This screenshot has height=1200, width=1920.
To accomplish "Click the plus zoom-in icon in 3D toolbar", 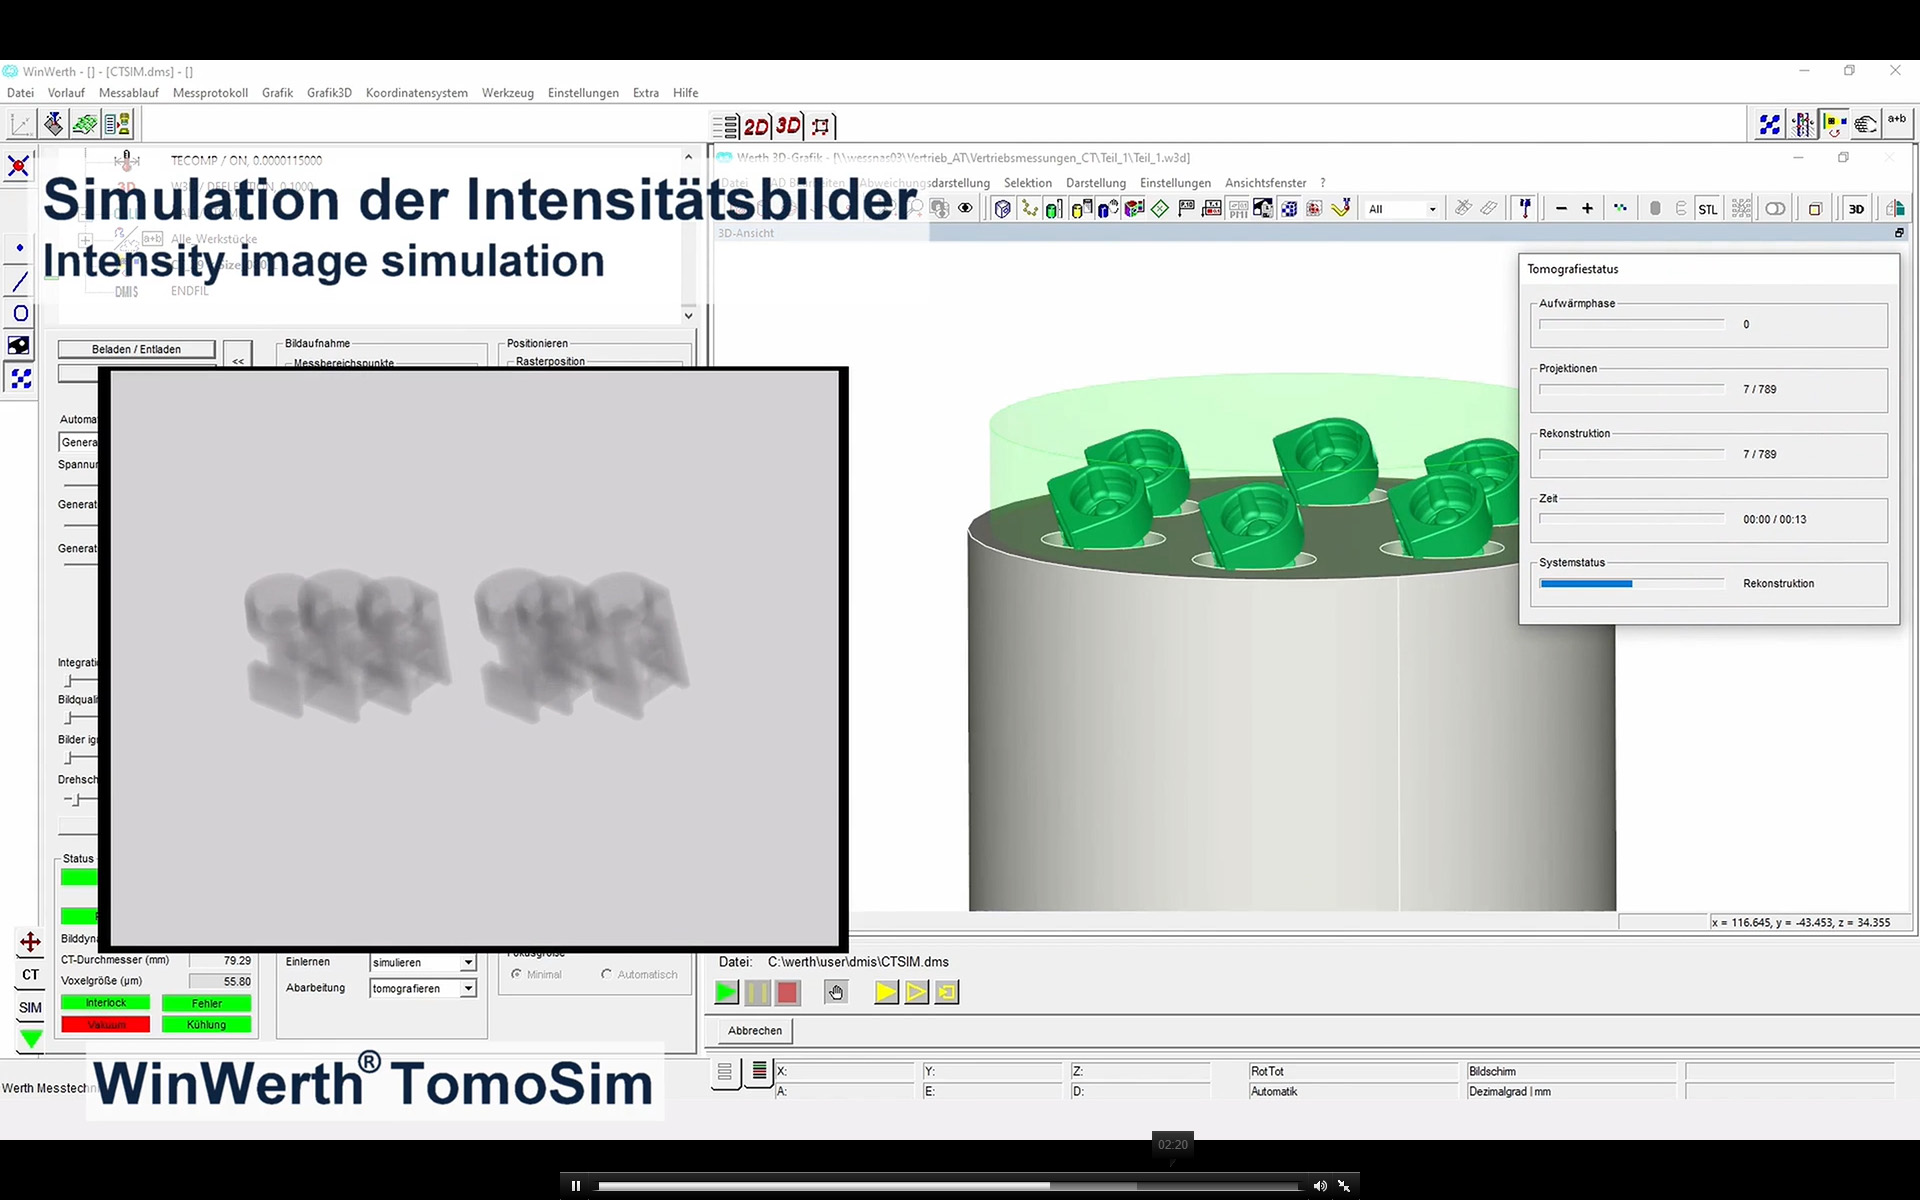I will [1587, 208].
